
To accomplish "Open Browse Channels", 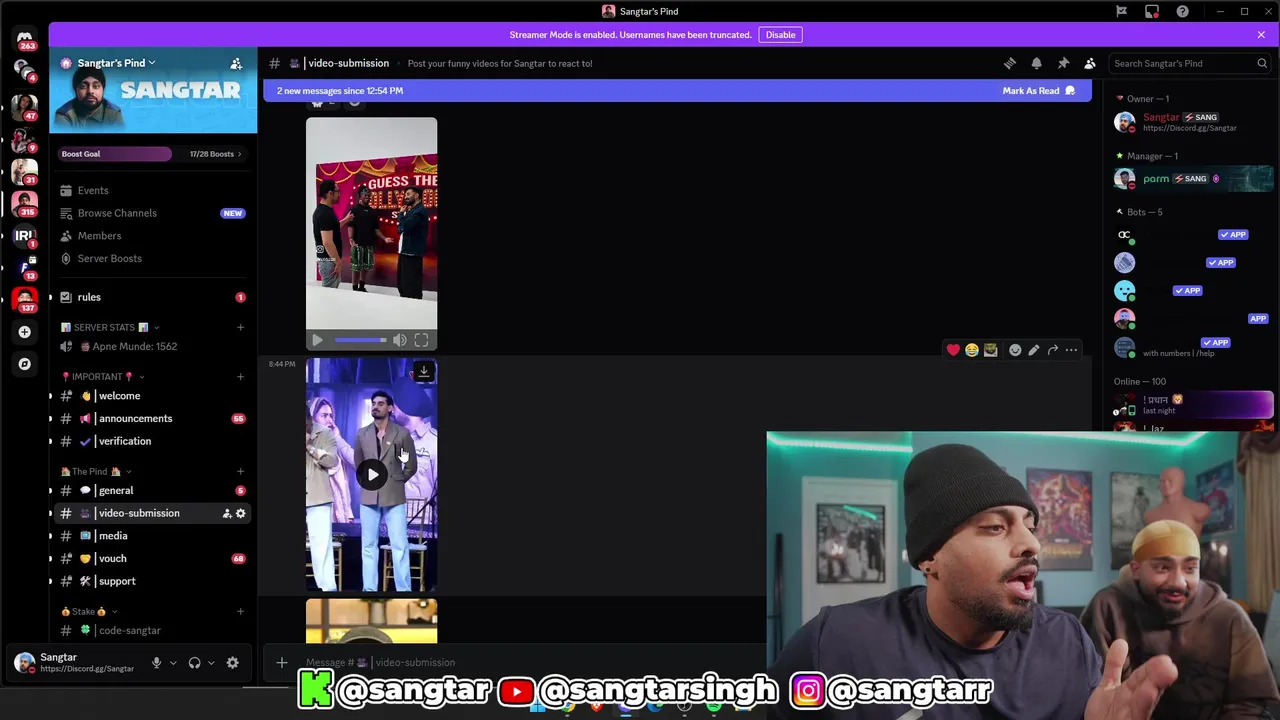I will (x=152, y=213).
